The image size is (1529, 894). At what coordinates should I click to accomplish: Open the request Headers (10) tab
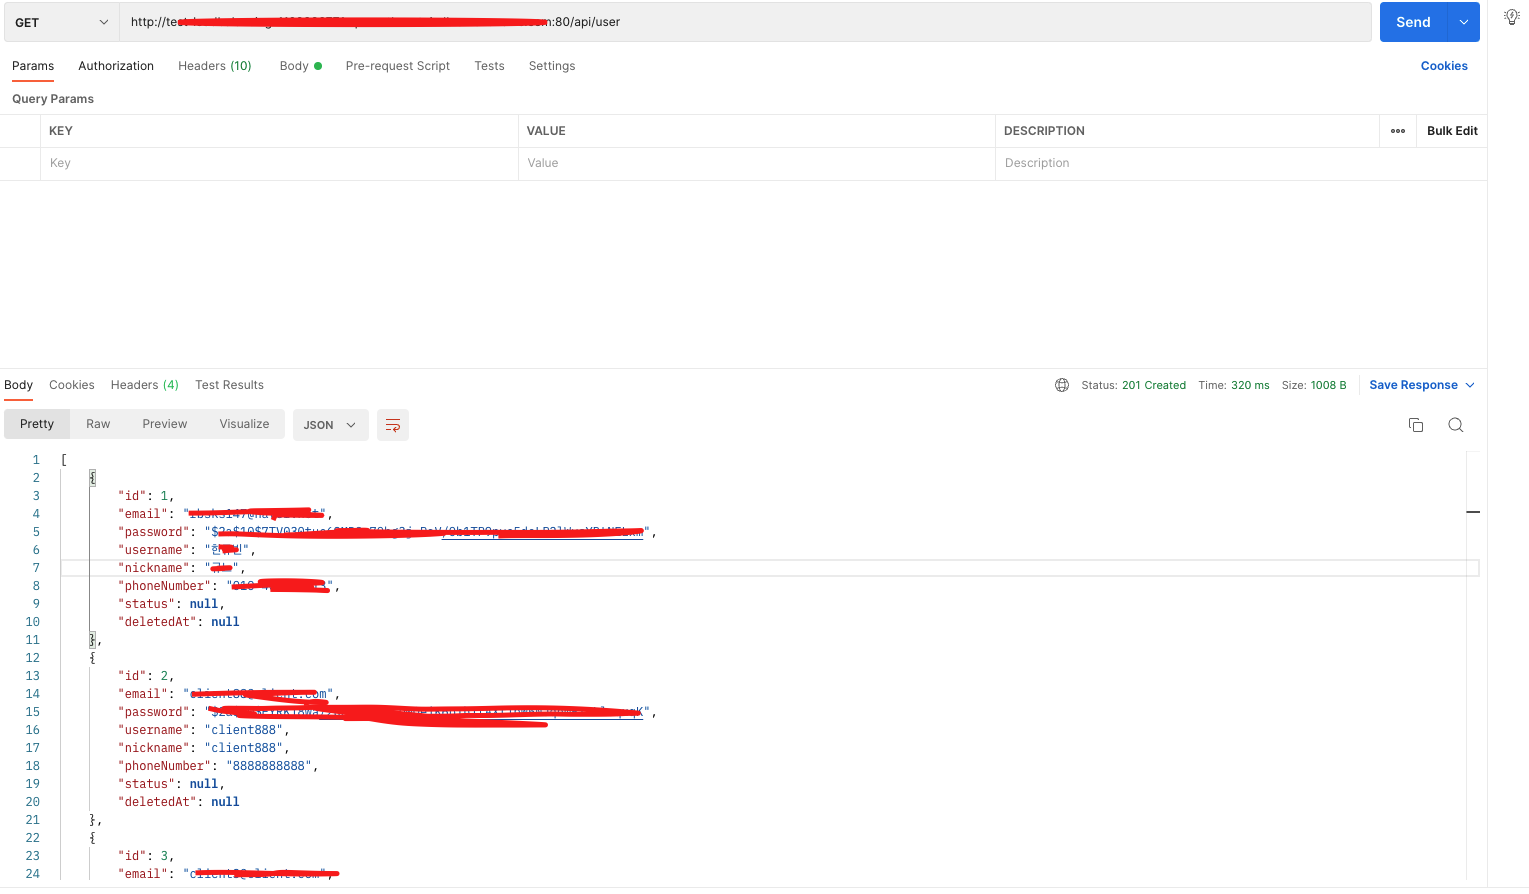(x=215, y=66)
